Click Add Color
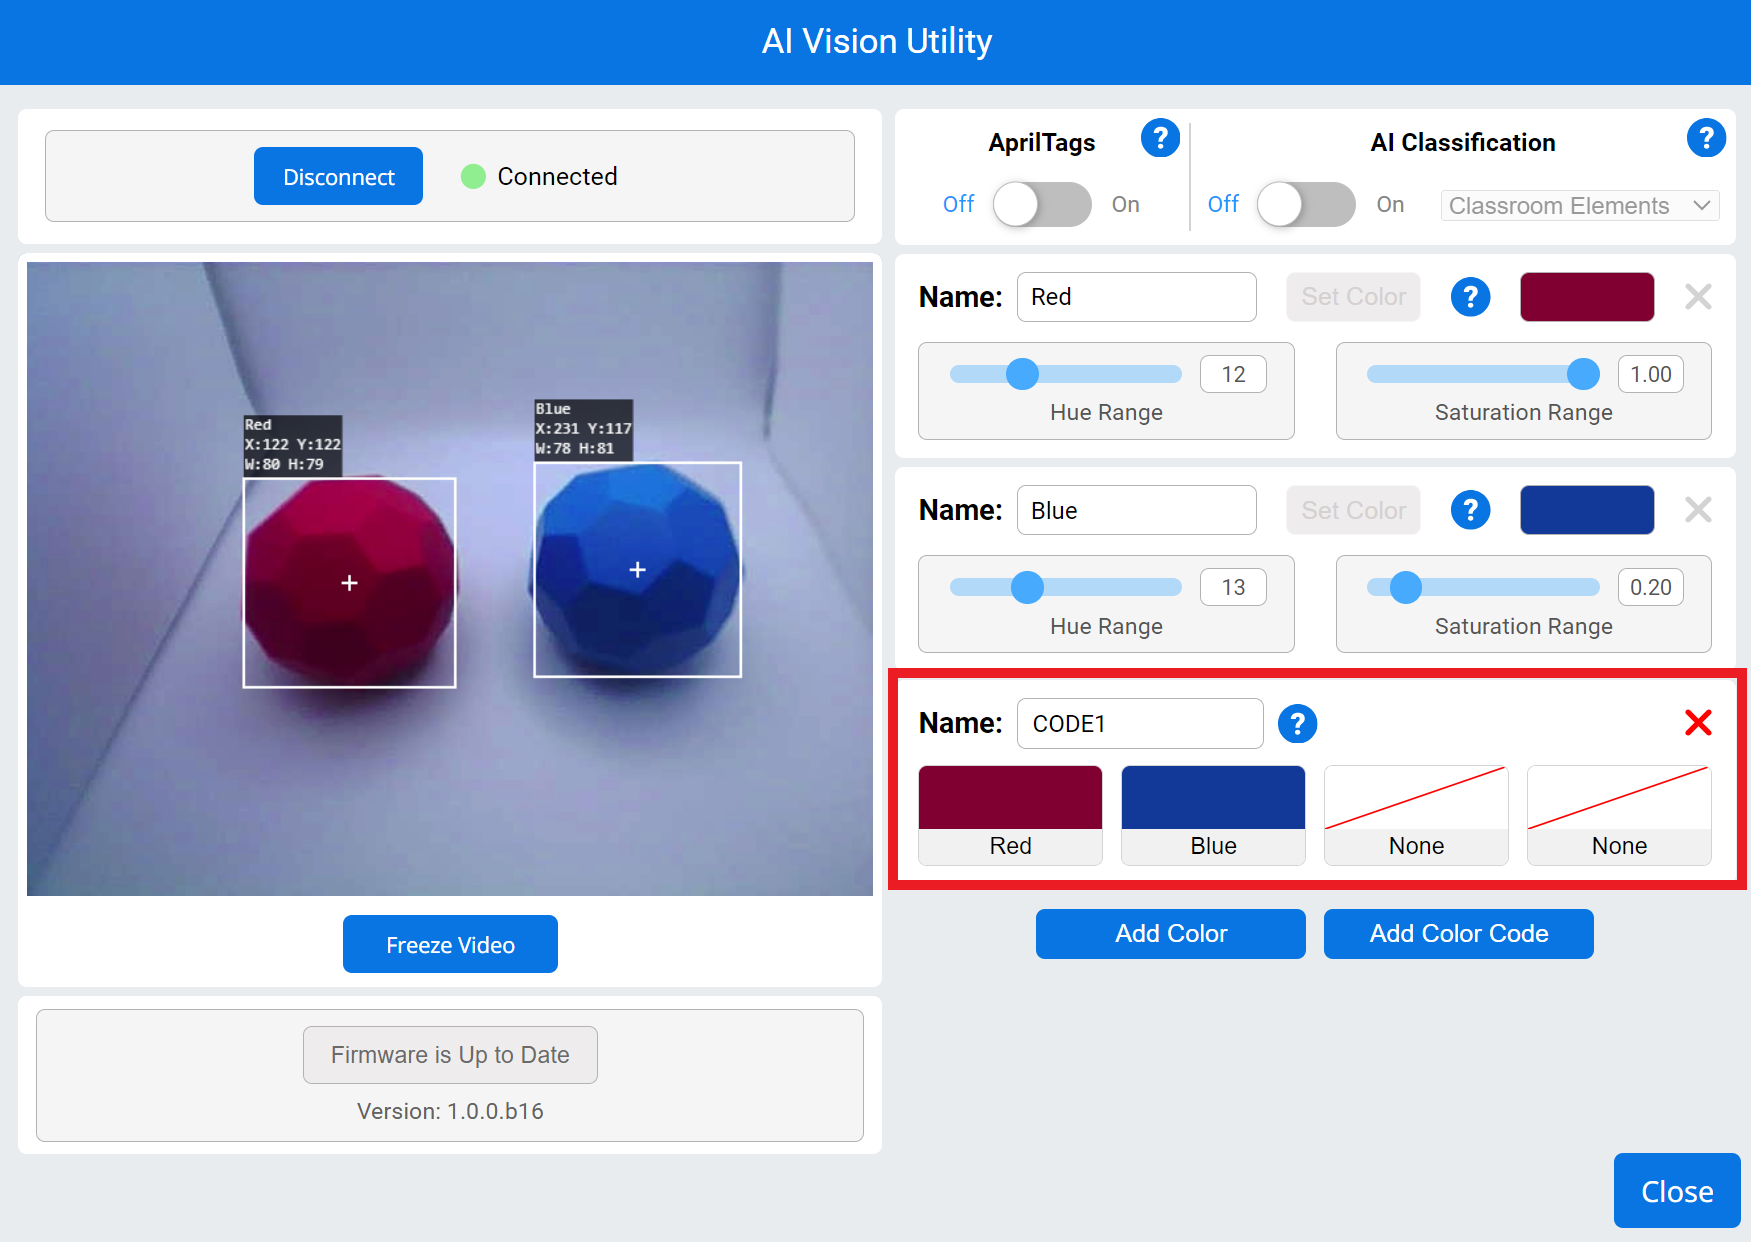Screen dimensions: 1751x1242 click(1170, 933)
